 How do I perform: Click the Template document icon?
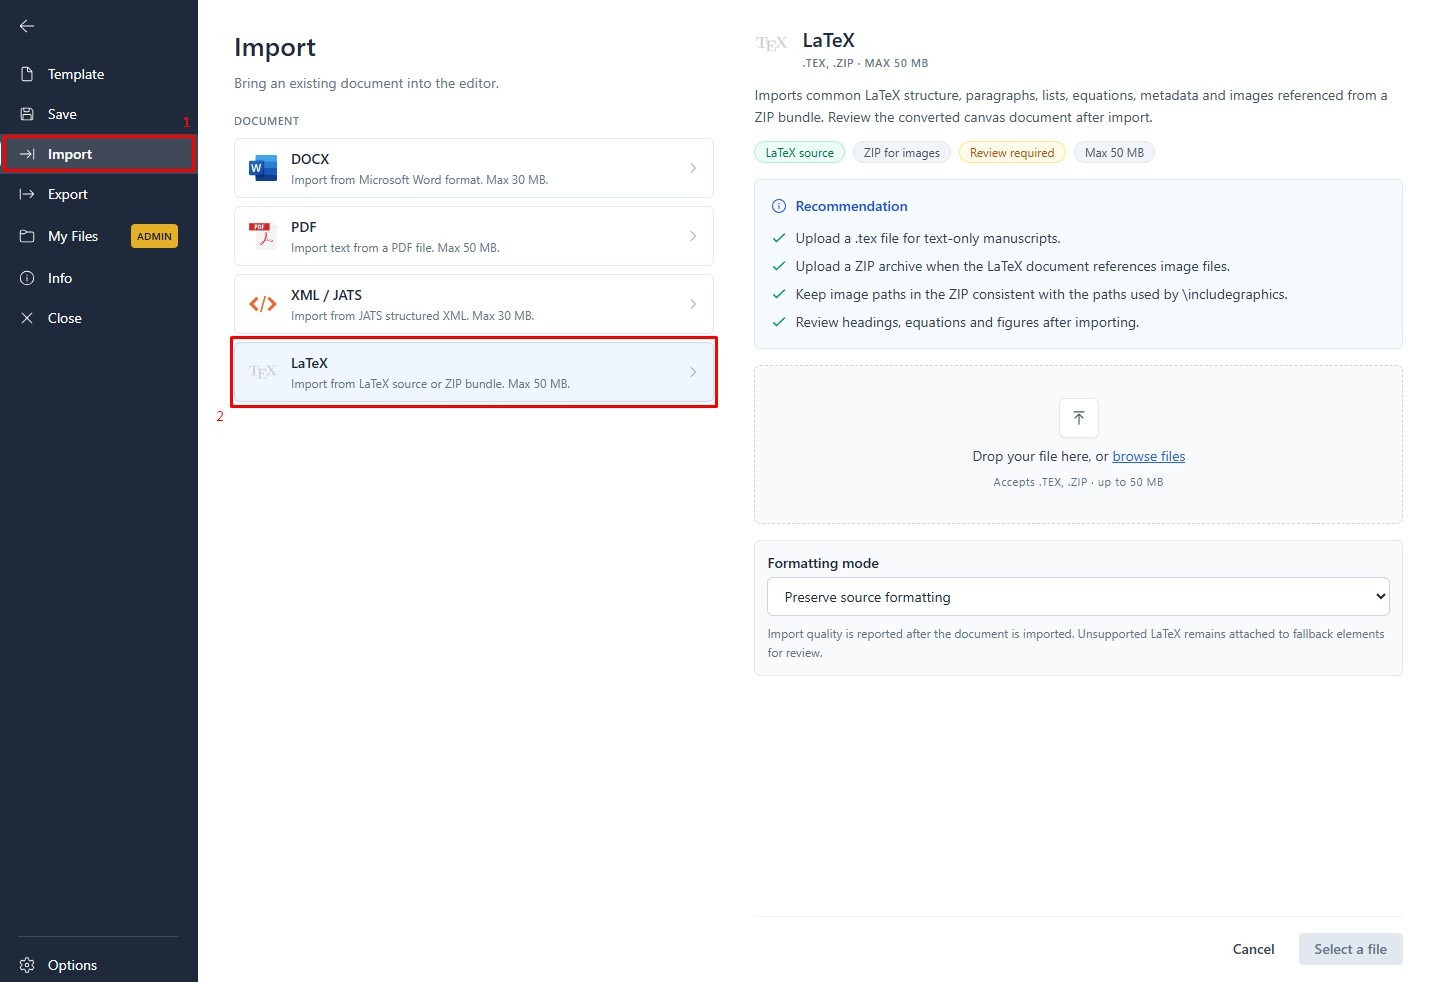pyautogui.click(x=27, y=74)
